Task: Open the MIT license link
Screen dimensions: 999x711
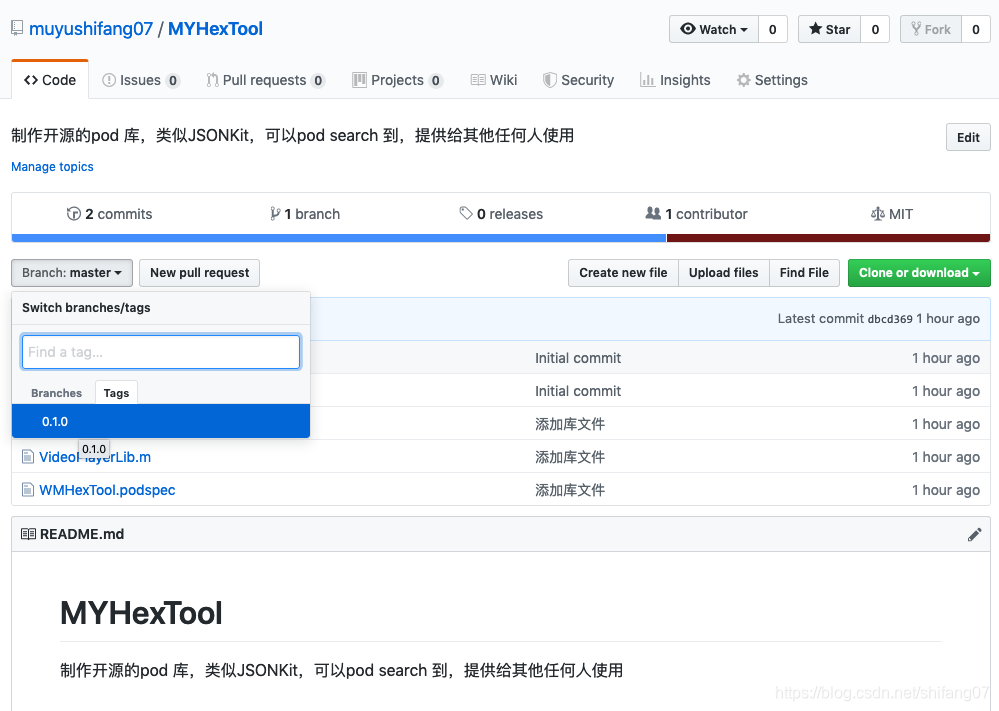Action: pyautogui.click(x=892, y=214)
